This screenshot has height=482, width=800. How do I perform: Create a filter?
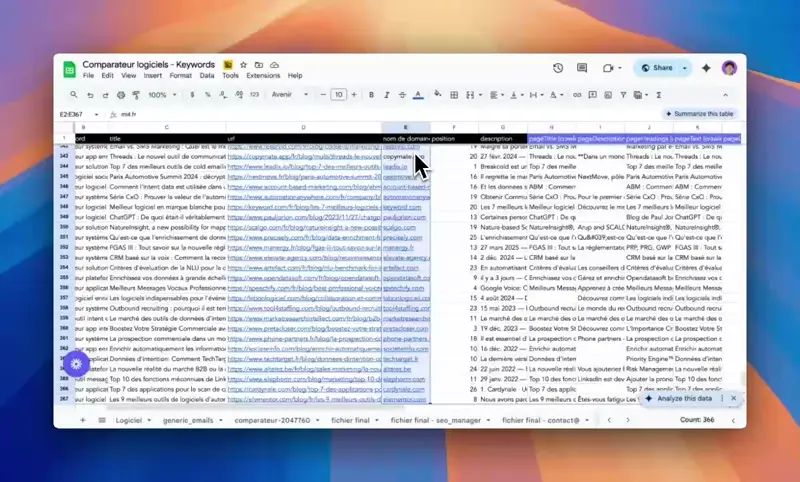click(x=623, y=95)
